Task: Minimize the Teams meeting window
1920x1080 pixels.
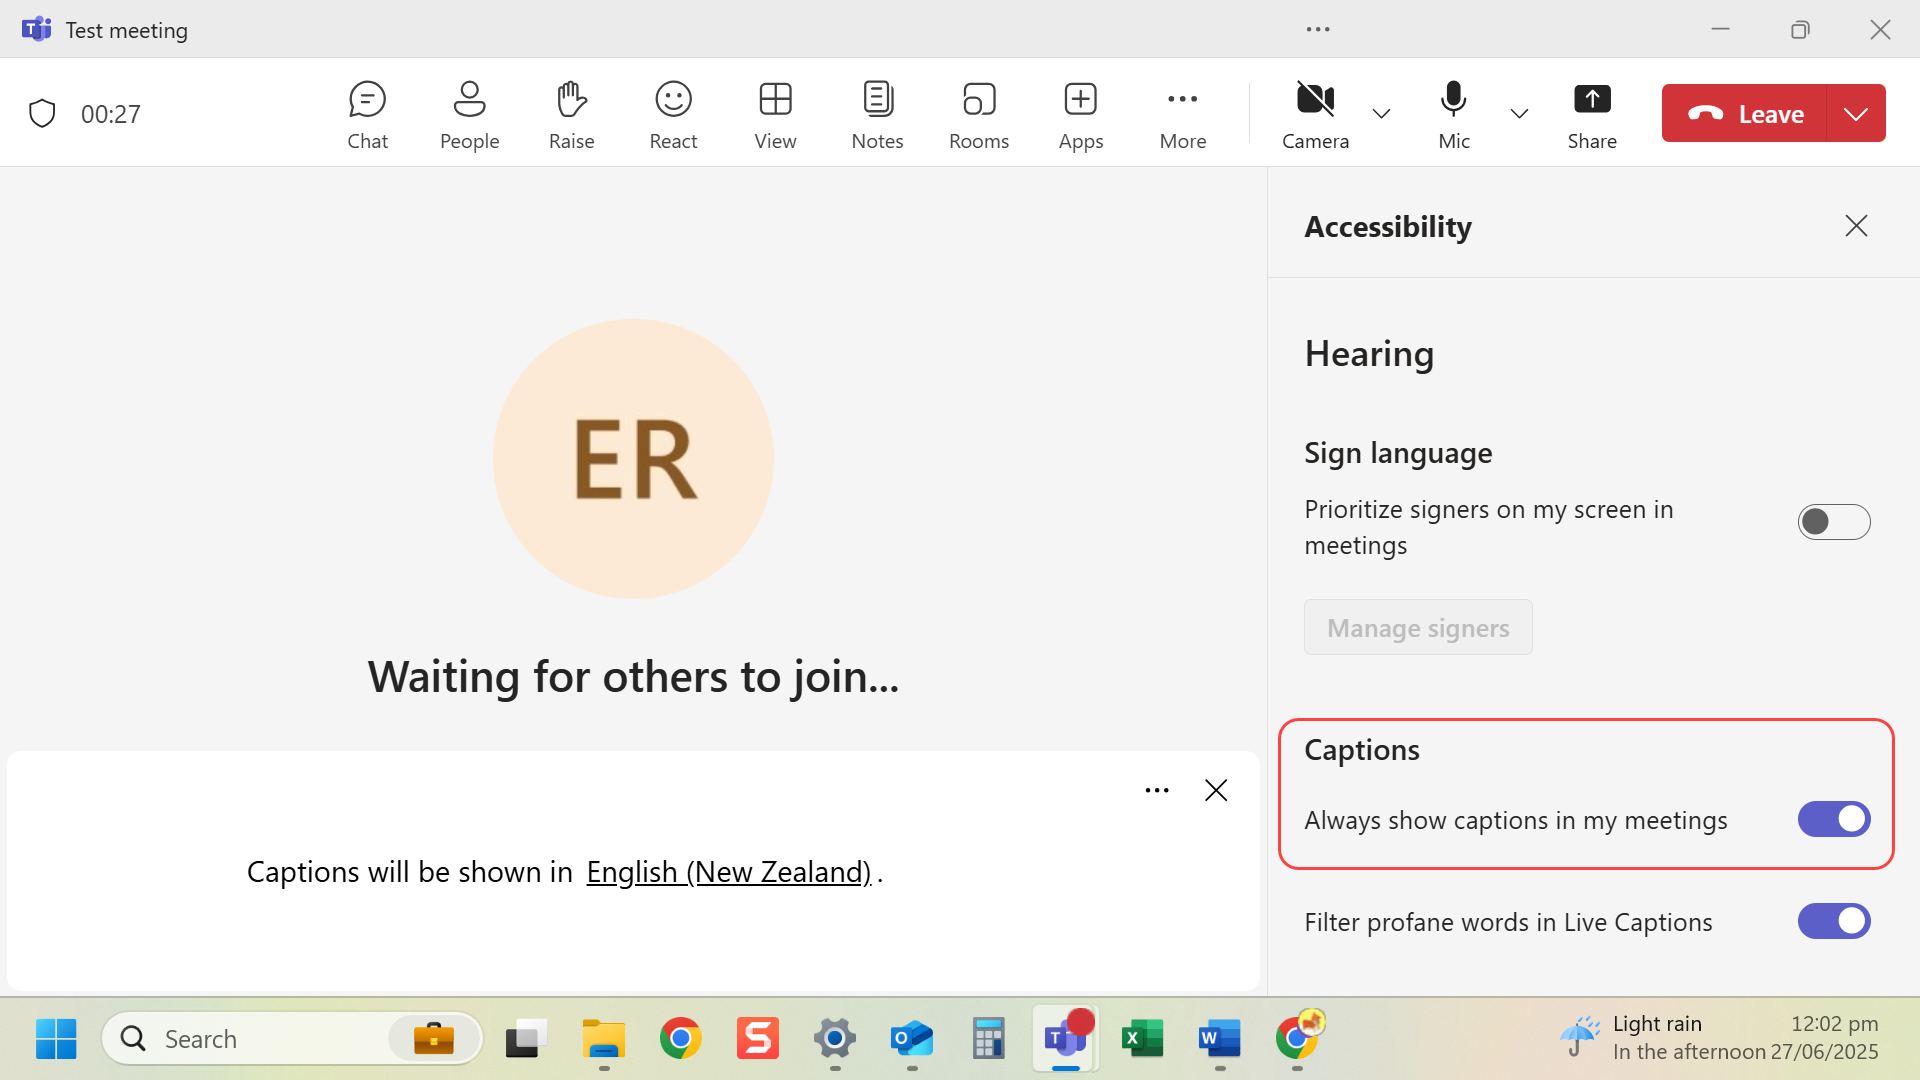Action: [1720, 29]
